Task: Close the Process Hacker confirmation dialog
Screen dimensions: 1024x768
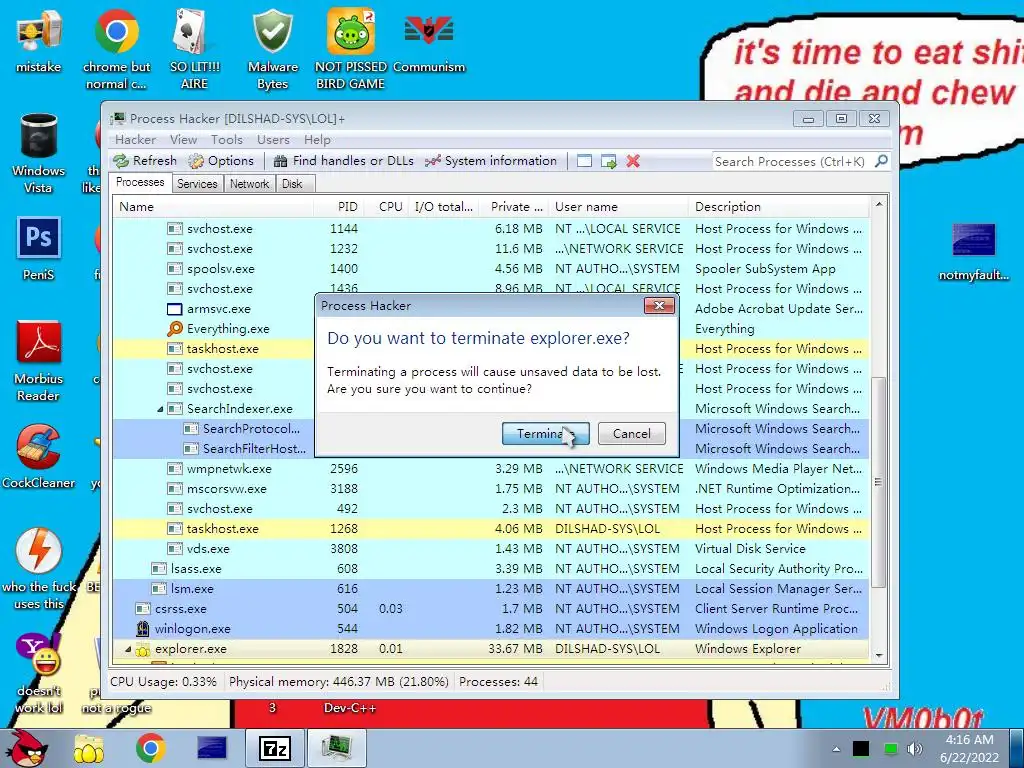Action: pyautogui.click(x=659, y=306)
